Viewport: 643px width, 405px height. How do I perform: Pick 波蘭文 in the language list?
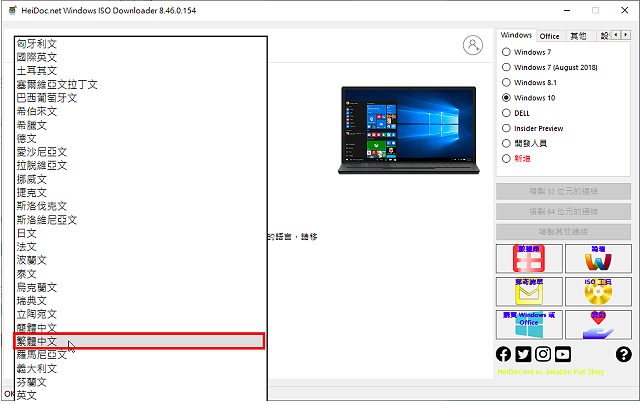141,260
